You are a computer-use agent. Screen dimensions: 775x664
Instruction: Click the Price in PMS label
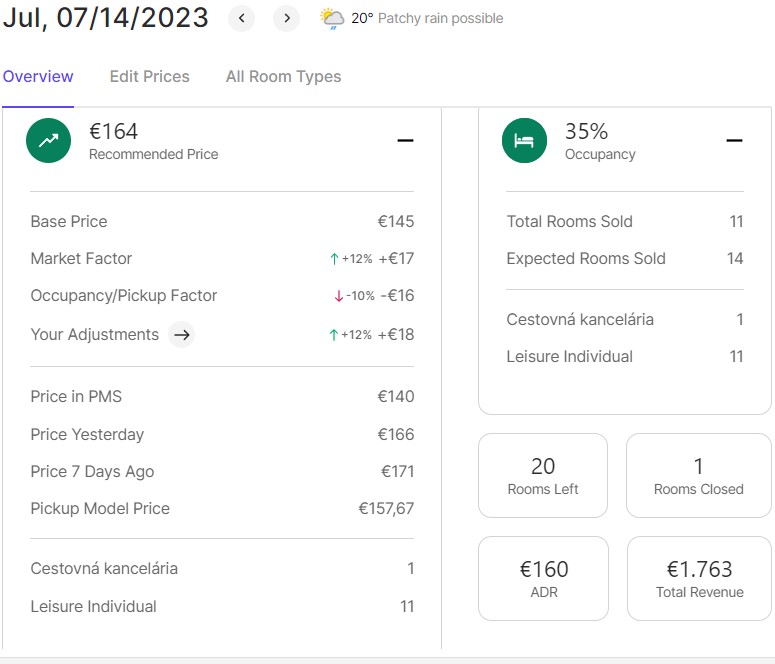[76, 397]
